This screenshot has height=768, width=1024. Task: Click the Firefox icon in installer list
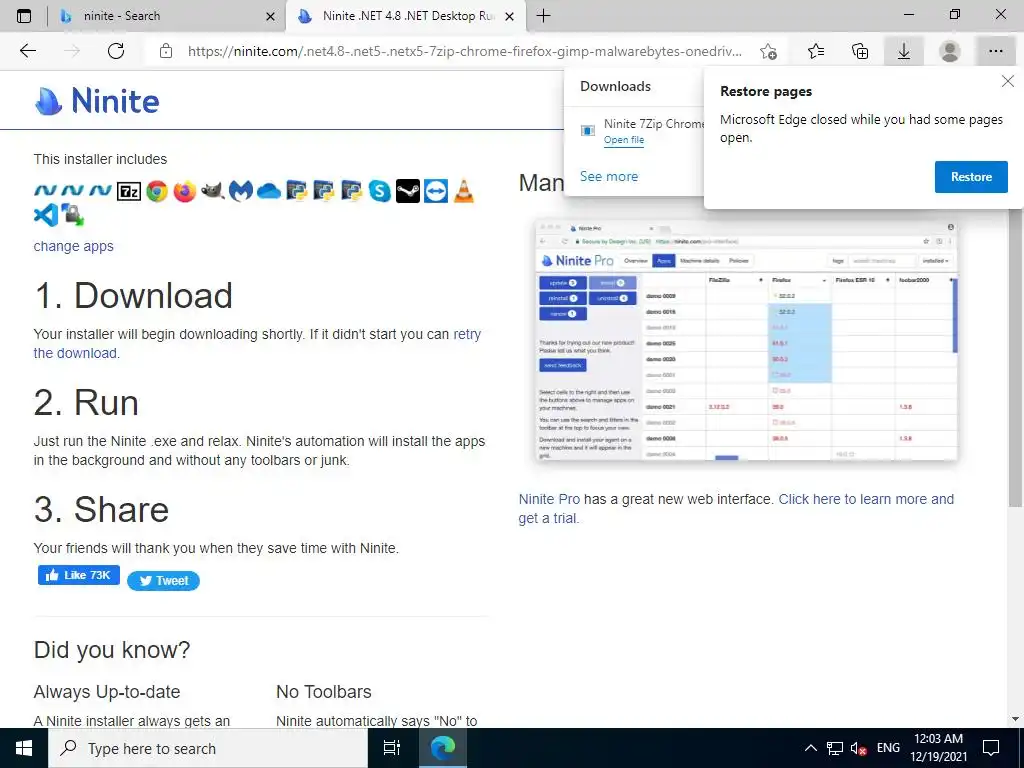click(x=185, y=191)
